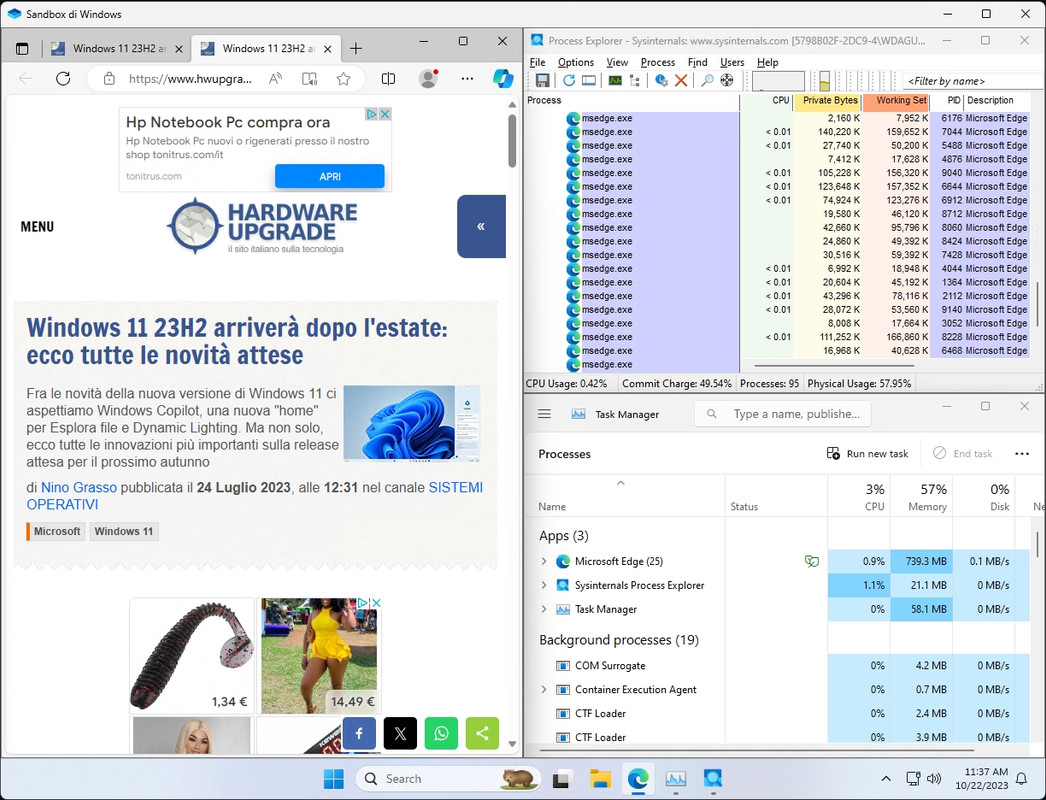This screenshot has height=800, width=1046.
Task: Click the Windows 11 tag under article
Action: [x=124, y=531]
